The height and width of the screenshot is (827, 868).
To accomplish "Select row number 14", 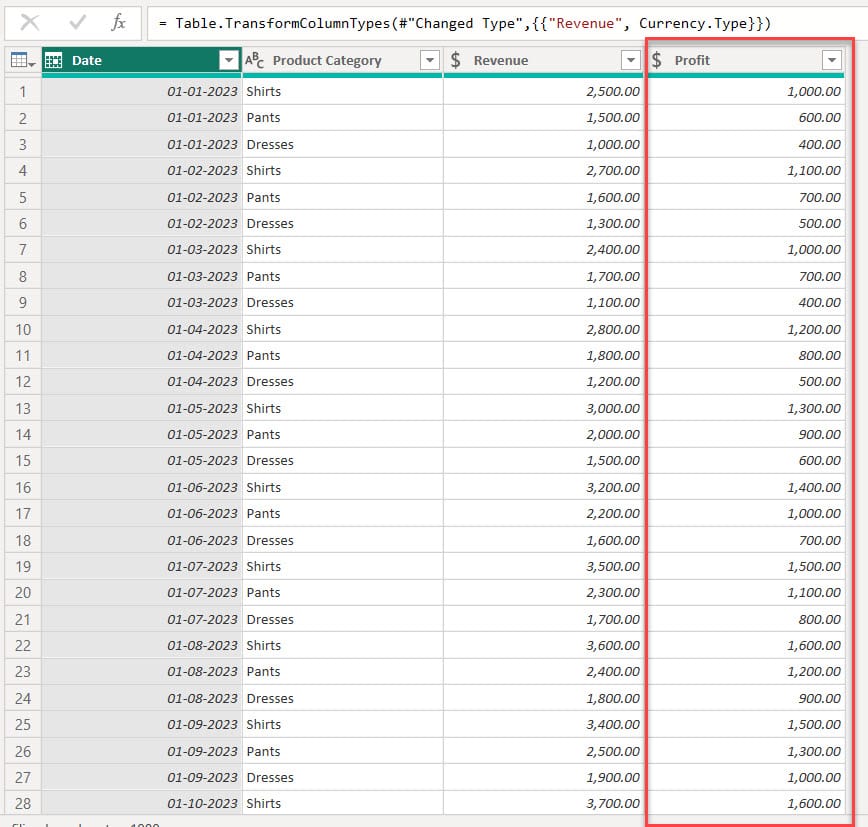I will tap(23, 435).
